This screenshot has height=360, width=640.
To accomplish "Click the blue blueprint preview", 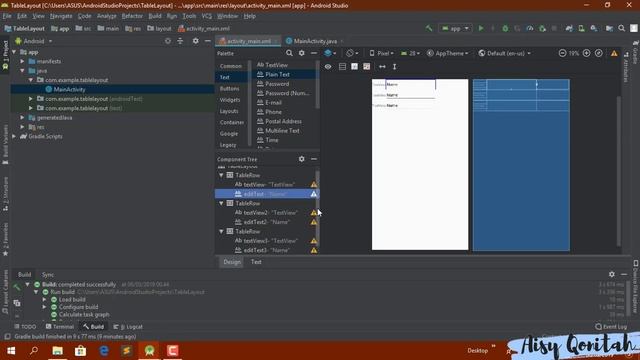I will pos(521,164).
